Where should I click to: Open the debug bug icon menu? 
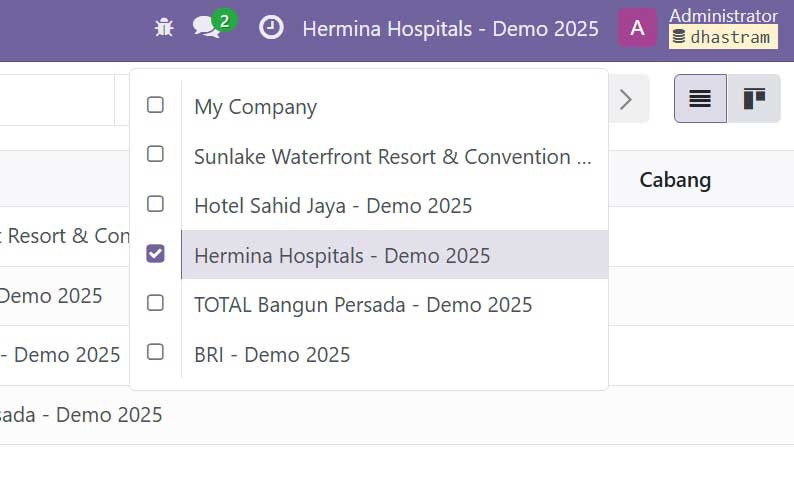[164, 28]
